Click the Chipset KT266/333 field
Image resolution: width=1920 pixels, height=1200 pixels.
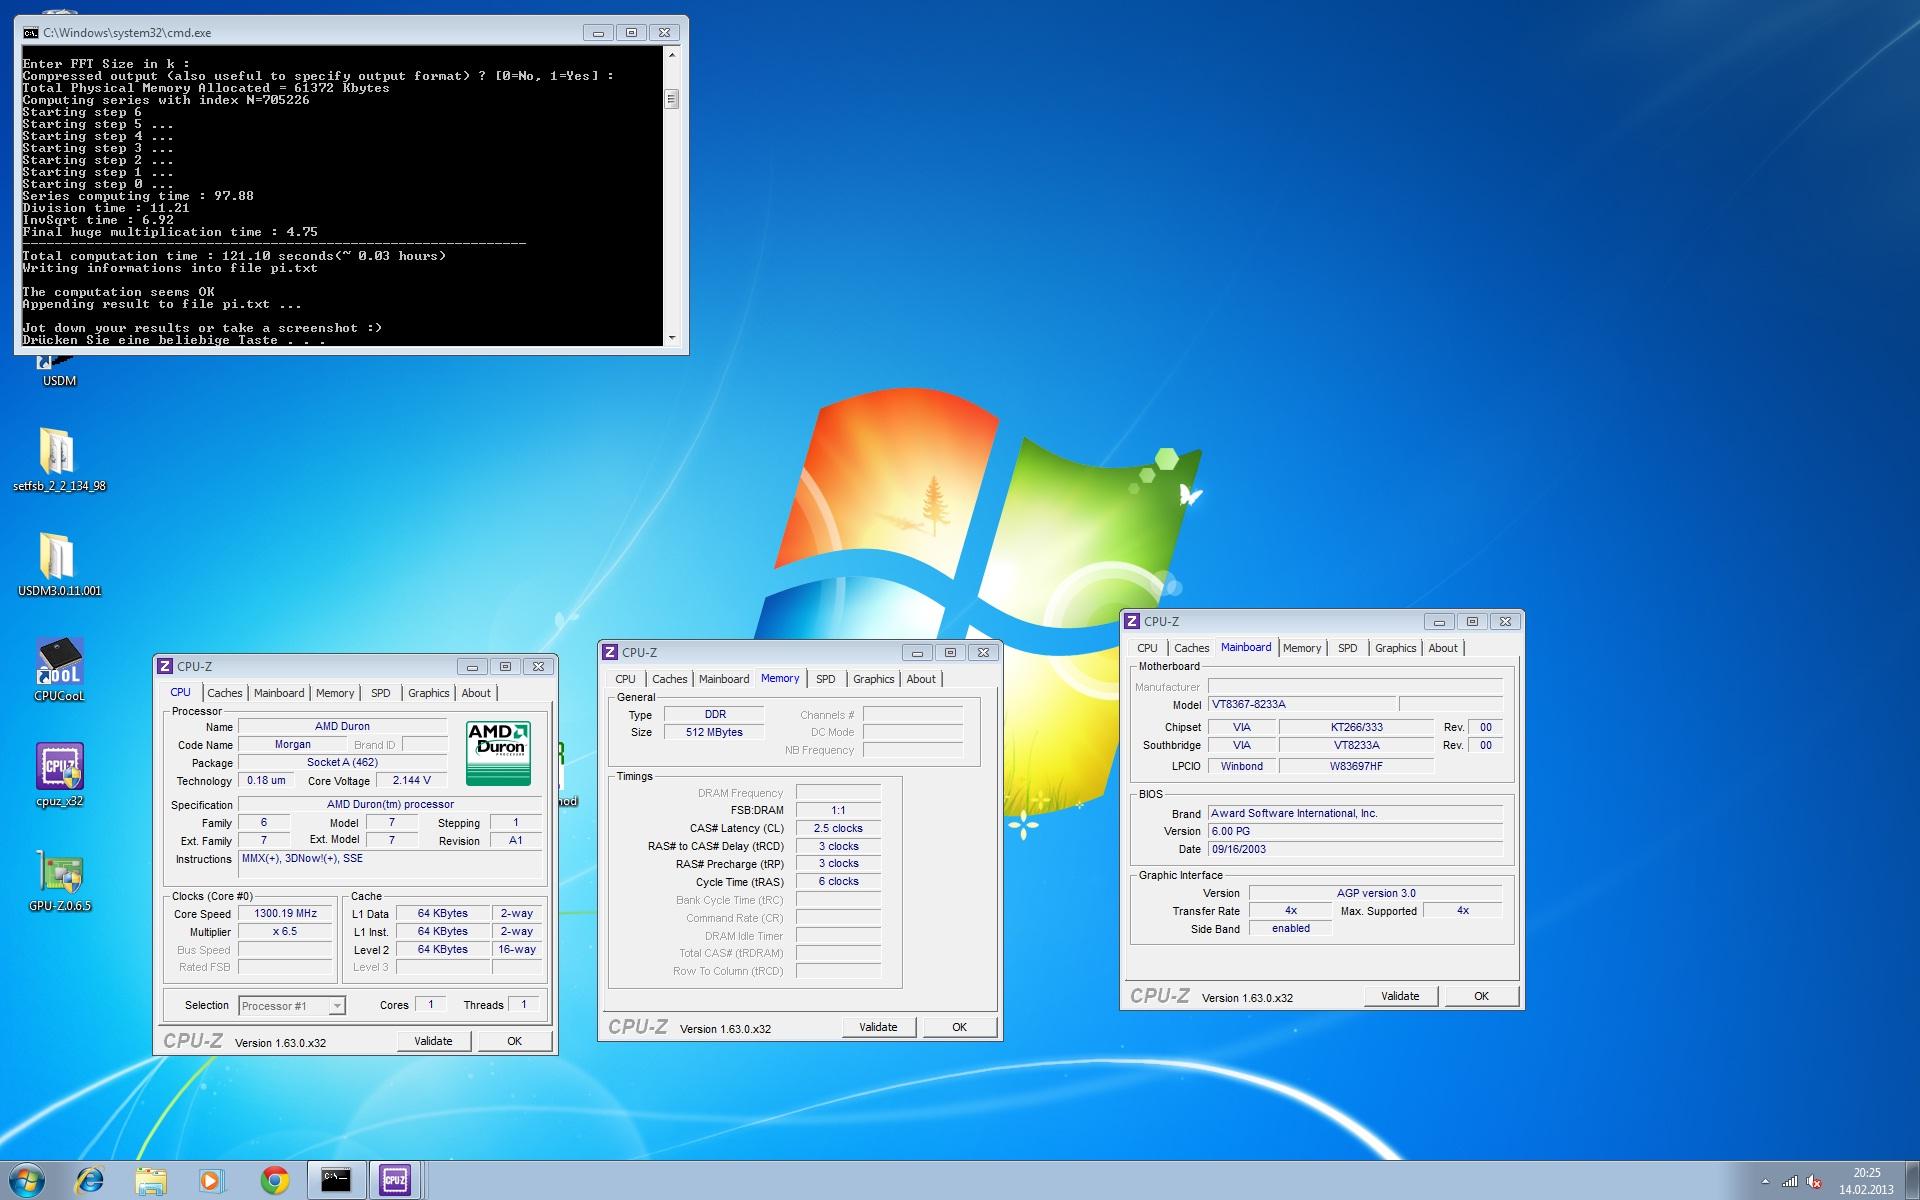tap(1357, 727)
